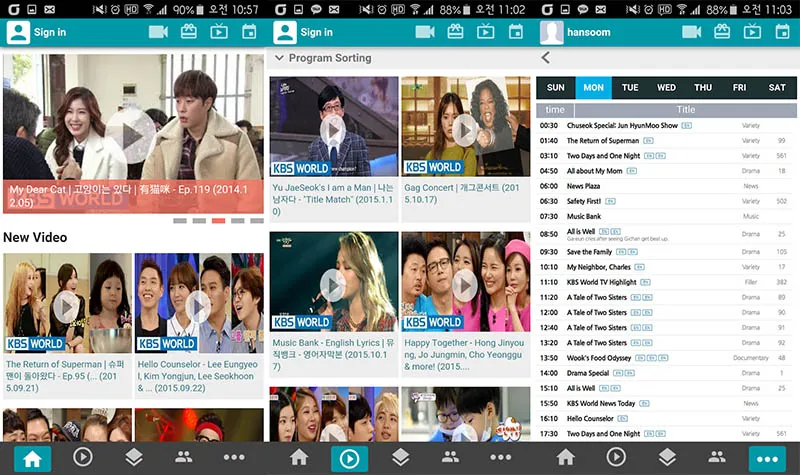This screenshot has width=800, height=475.
Task: Select the 15:50 KBS World News Today row
Action: (x=666, y=403)
